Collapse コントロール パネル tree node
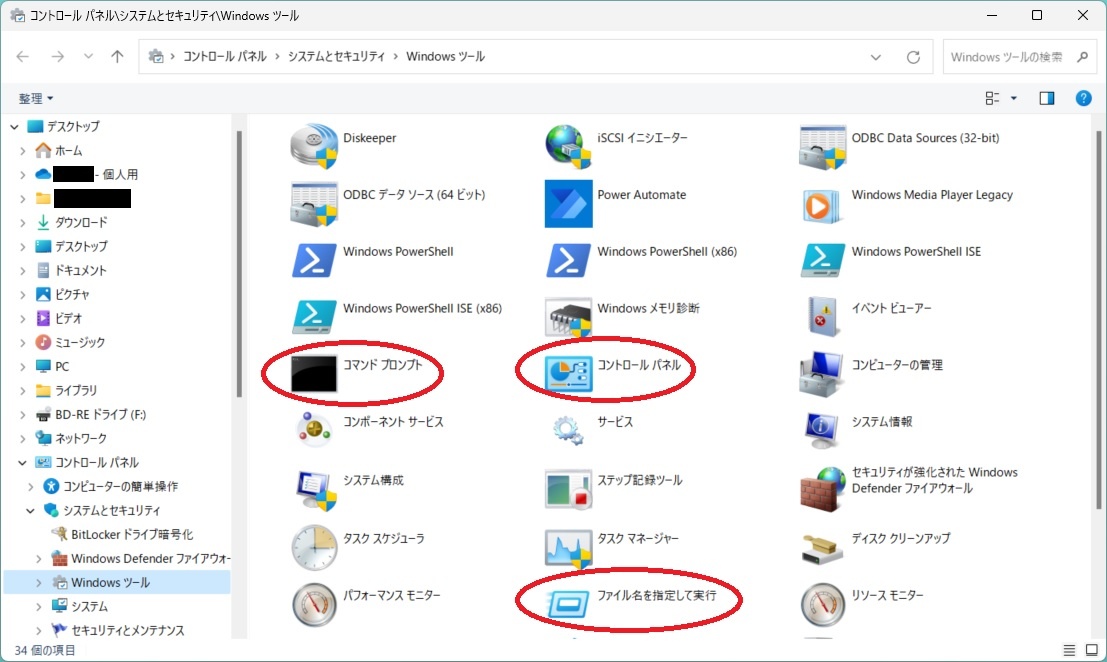This screenshot has height=662, width=1107. [x=23, y=463]
